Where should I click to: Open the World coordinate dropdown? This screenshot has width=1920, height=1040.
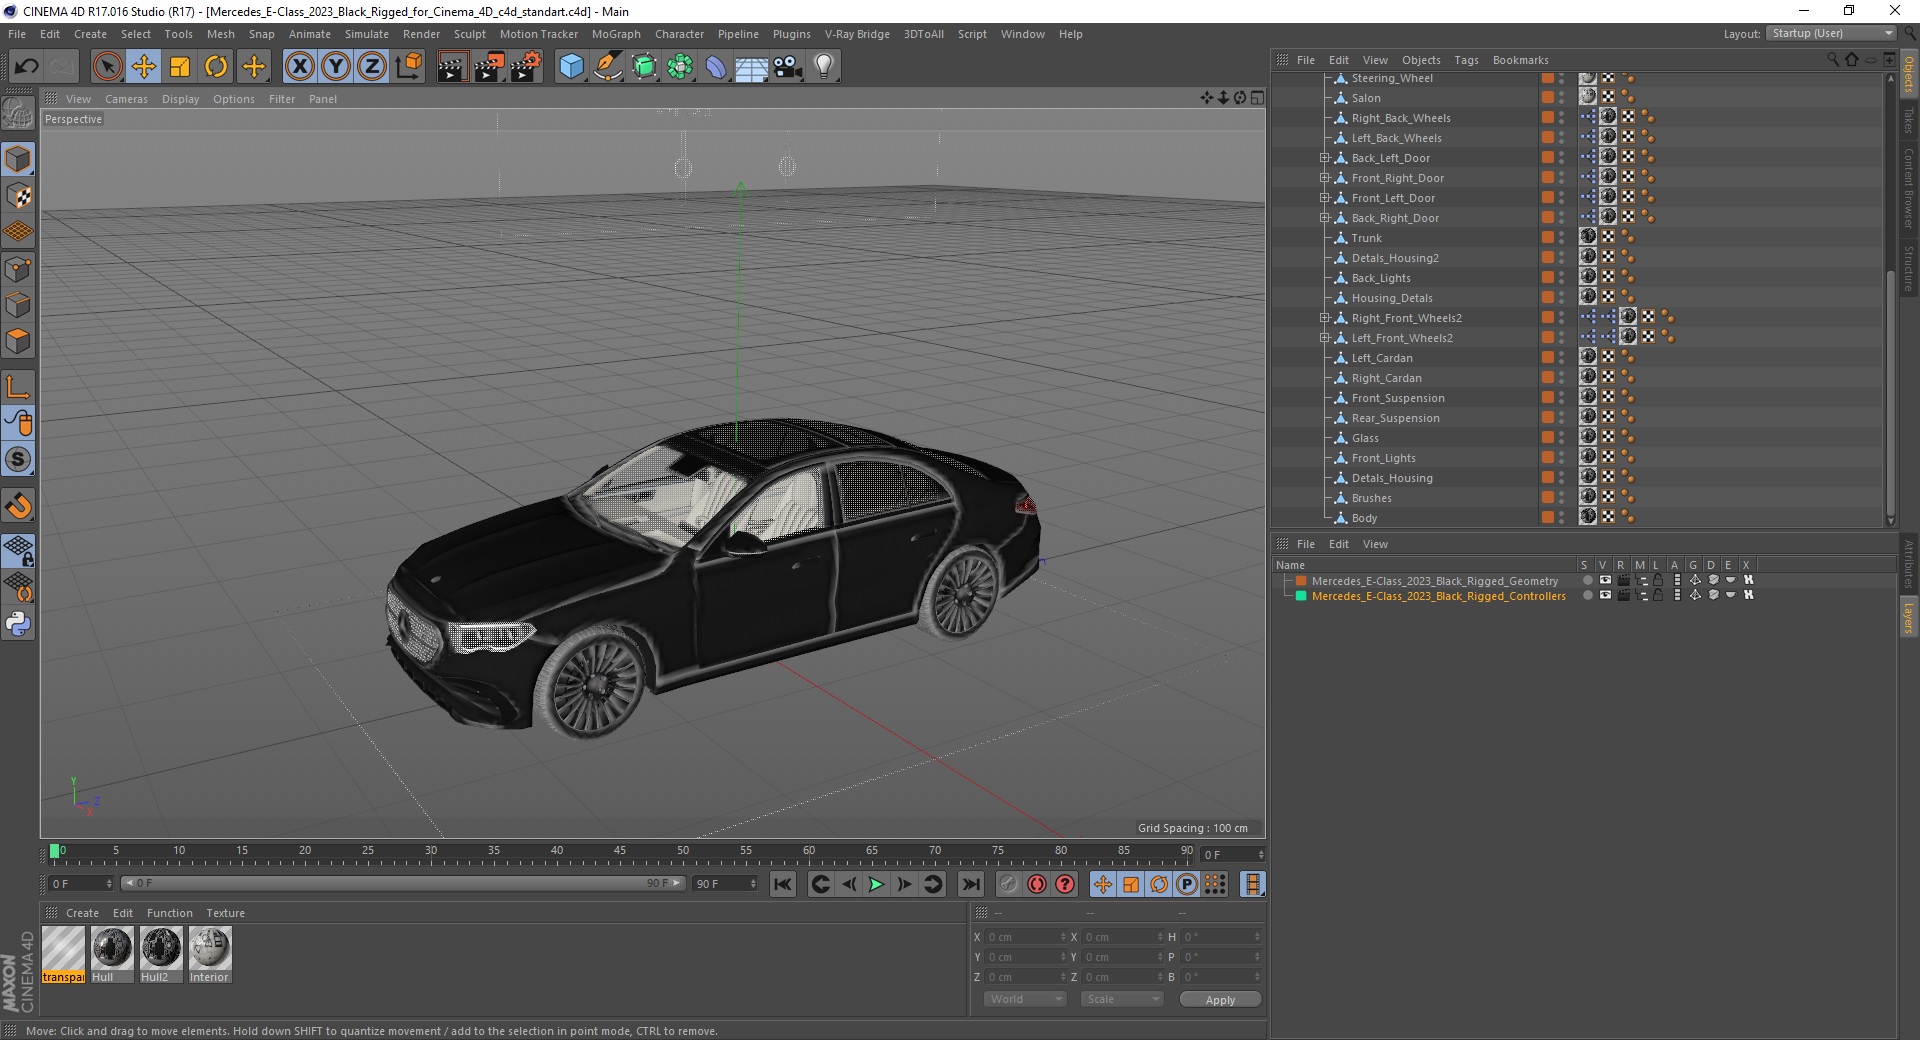pyautogui.click(x=1025, y=999)
